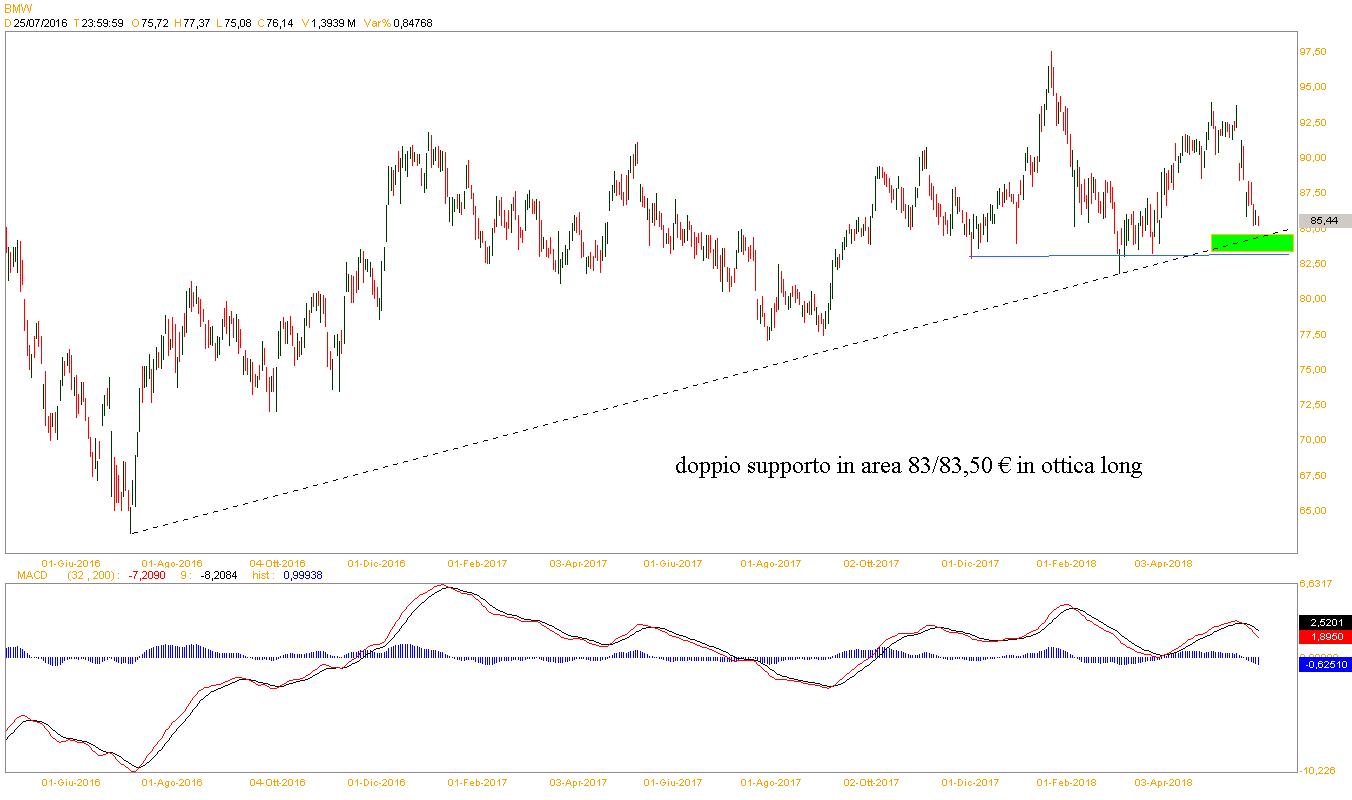Click the BMW ticker title
Image resolution: width=1352 pixels, height=800 pixels.
[18, 6]
